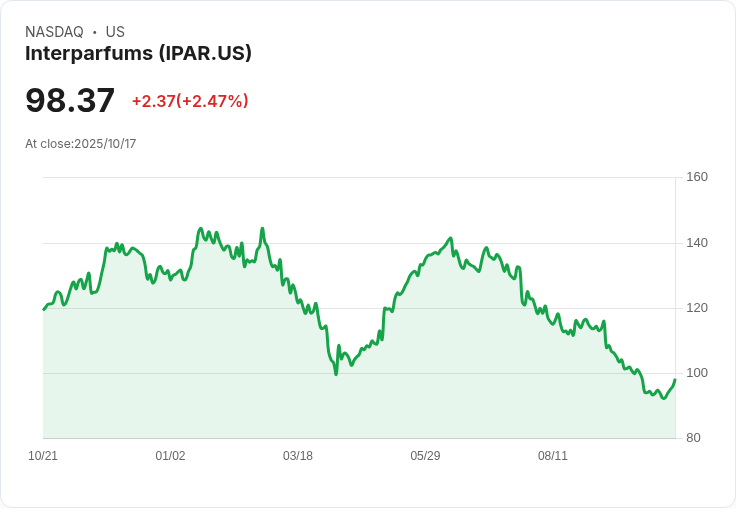
Task: Click the 160 y-axis price label
Action: point(697,177)
